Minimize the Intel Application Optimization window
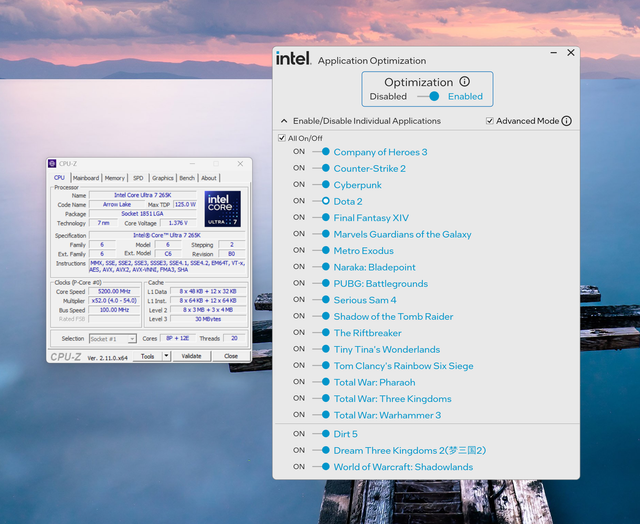 click(x=553, y=53)
